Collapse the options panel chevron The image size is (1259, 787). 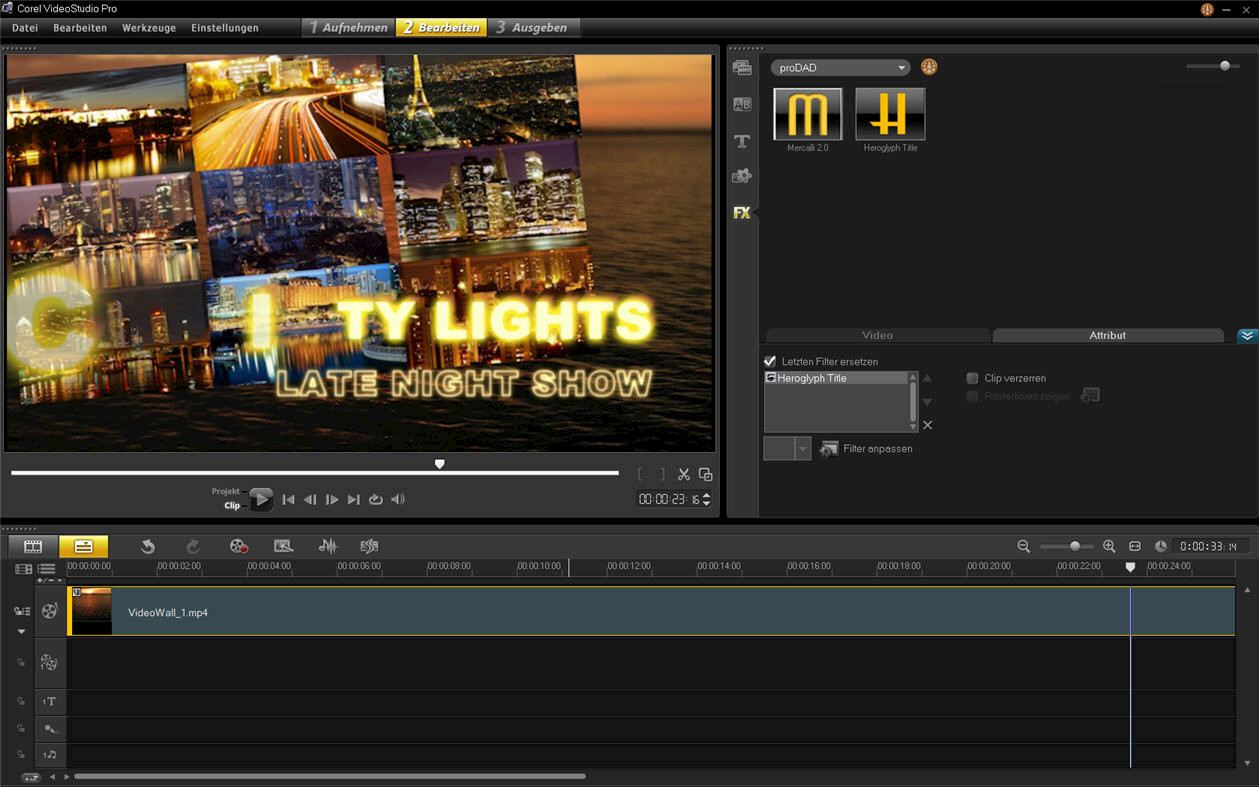1247,336
